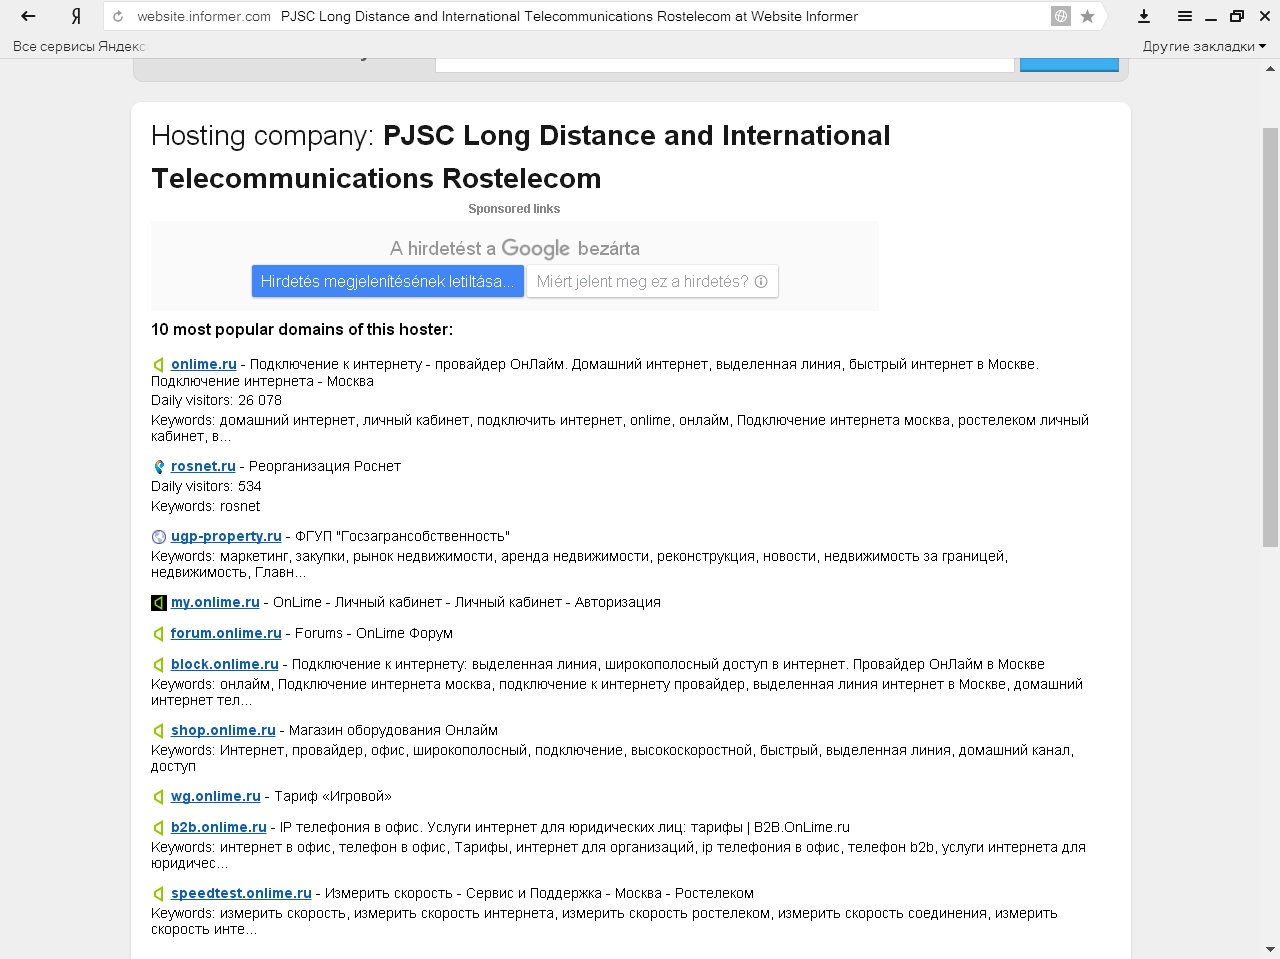Click the 'Hosting company' page heading
Image resolution: width=1280 pixels, height=959 pixels.
point(520,157)
